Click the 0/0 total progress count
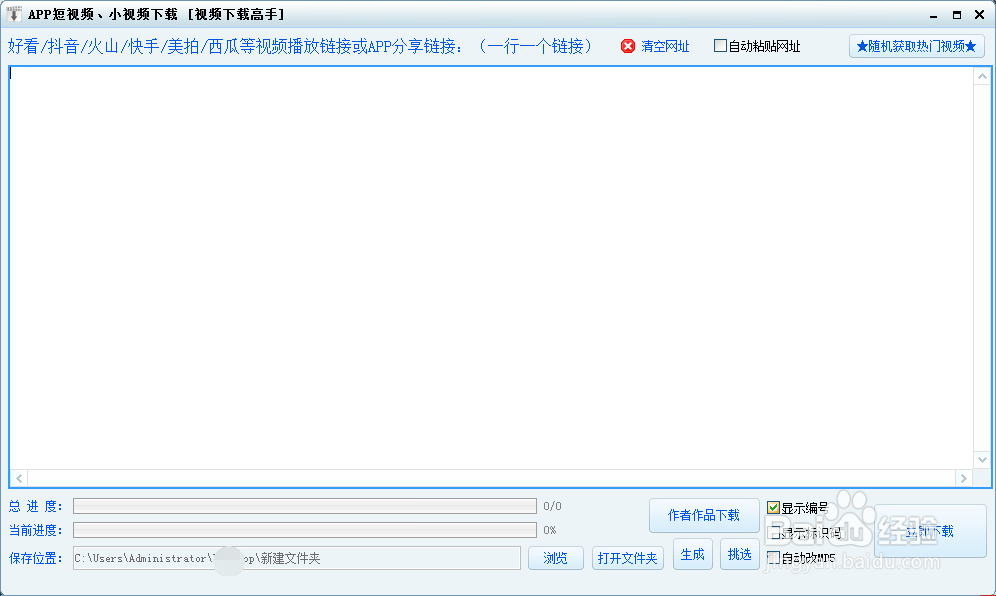 click(552, 506)
